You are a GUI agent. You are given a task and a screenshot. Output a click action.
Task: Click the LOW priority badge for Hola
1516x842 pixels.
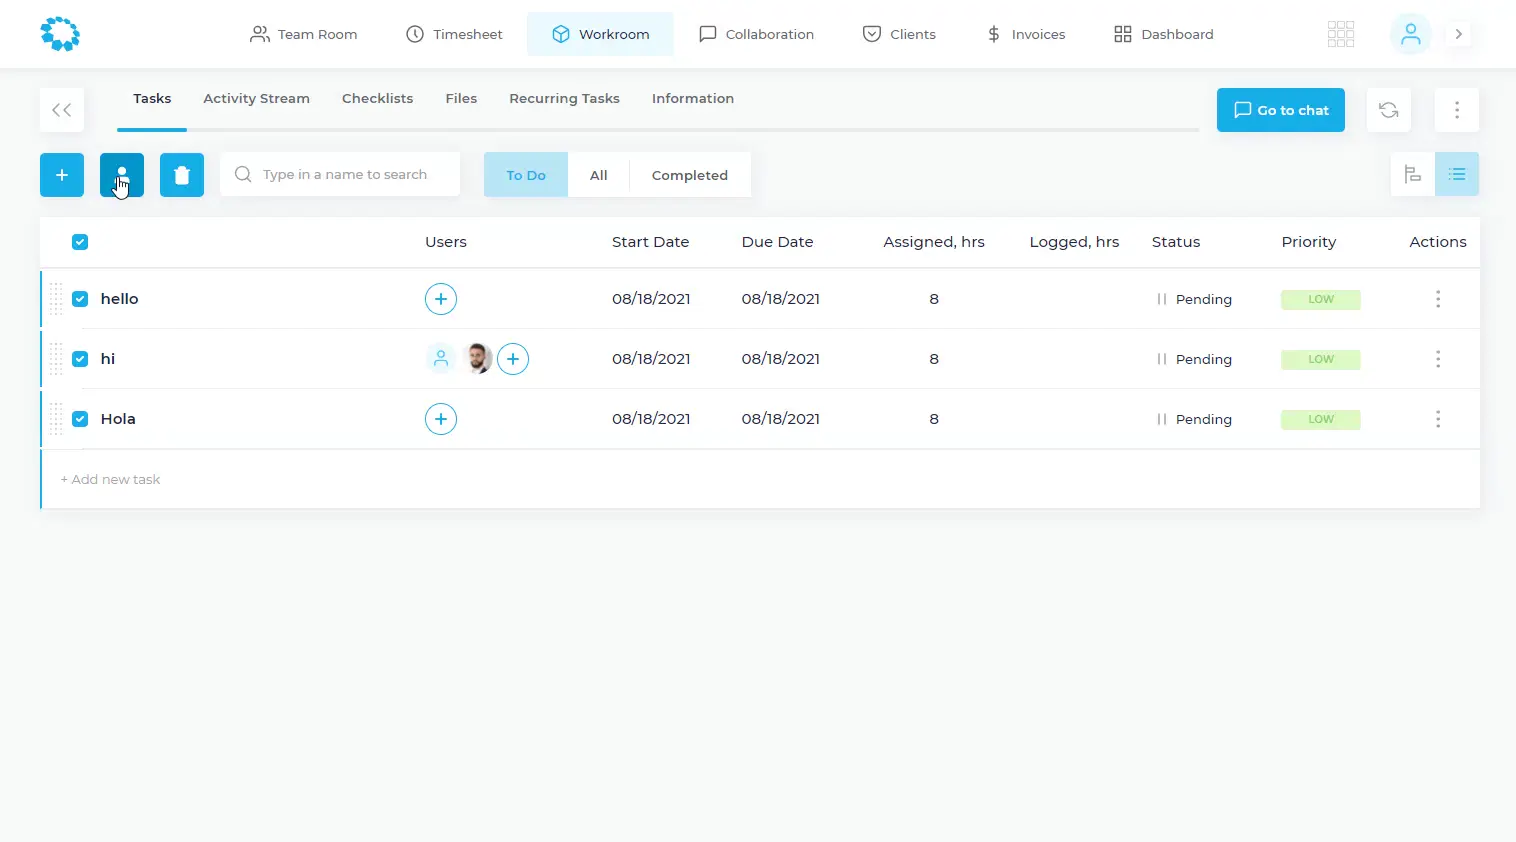[x=1320, y=419]
